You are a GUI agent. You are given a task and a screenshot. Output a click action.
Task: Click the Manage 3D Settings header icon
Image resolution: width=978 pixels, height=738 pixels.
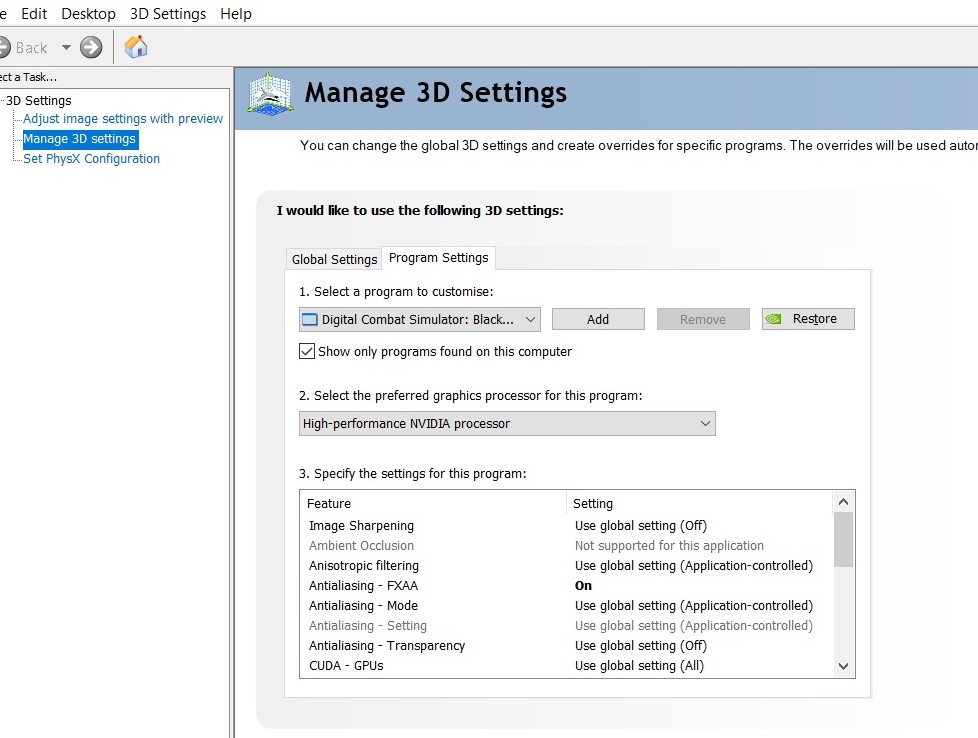(x=270, y=94)
